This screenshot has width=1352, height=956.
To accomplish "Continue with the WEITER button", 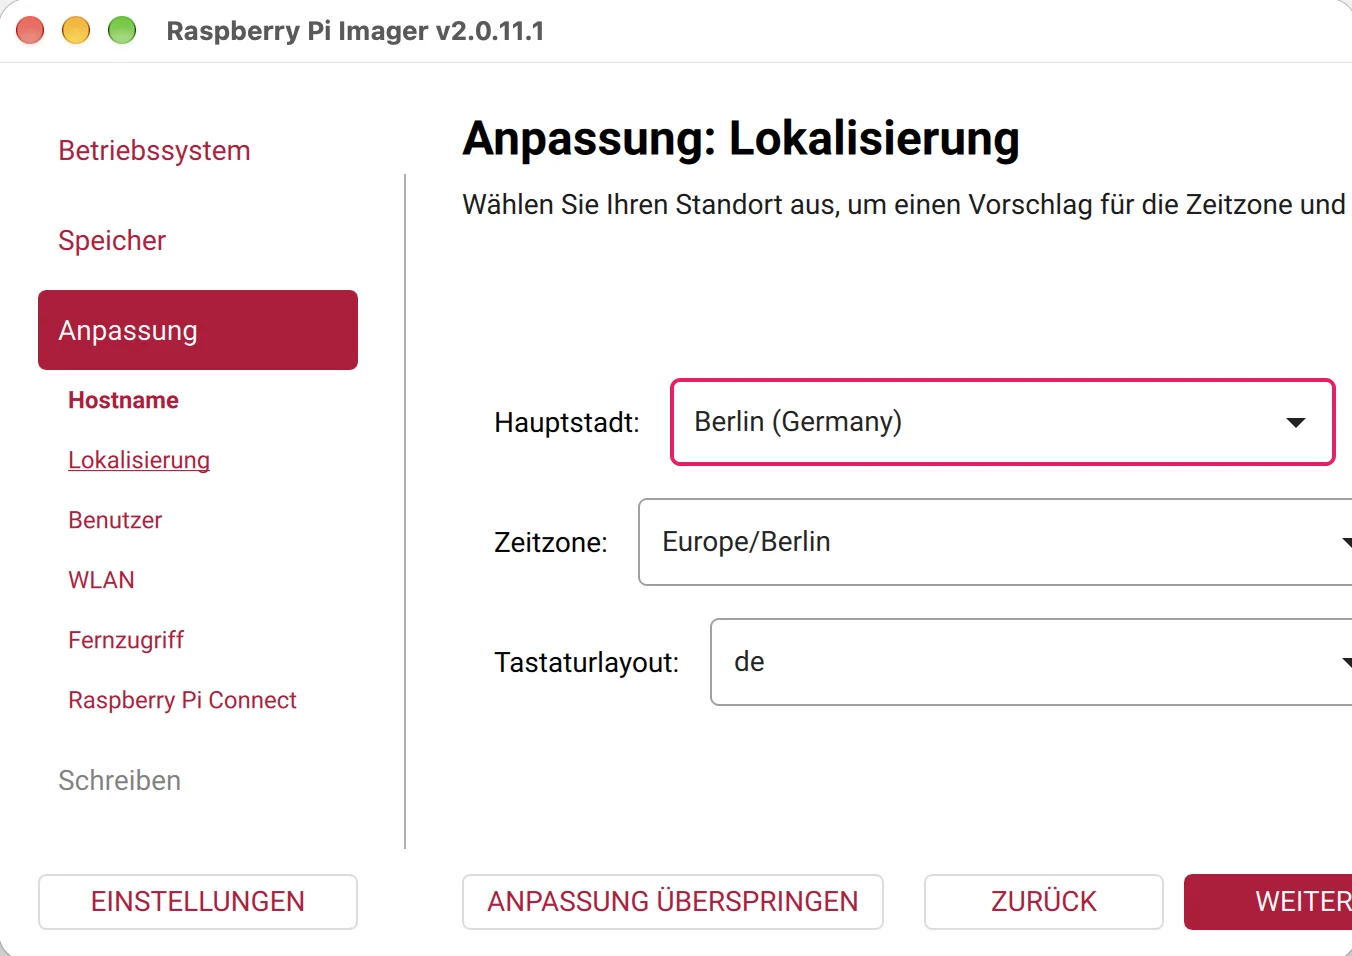I will tap(1268, 902).
